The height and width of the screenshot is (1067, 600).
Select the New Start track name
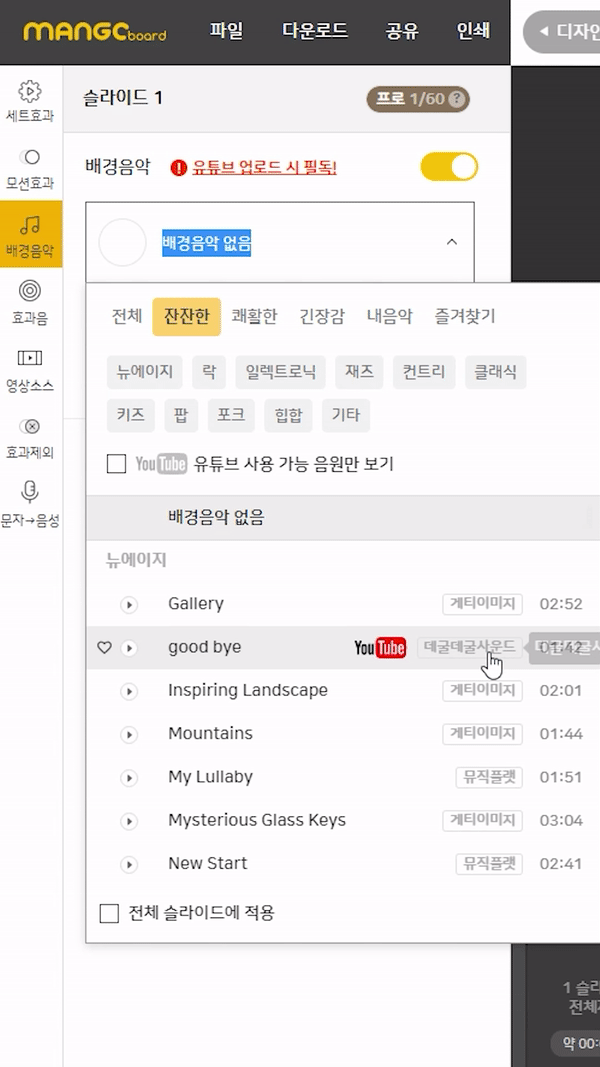[207, 864]
